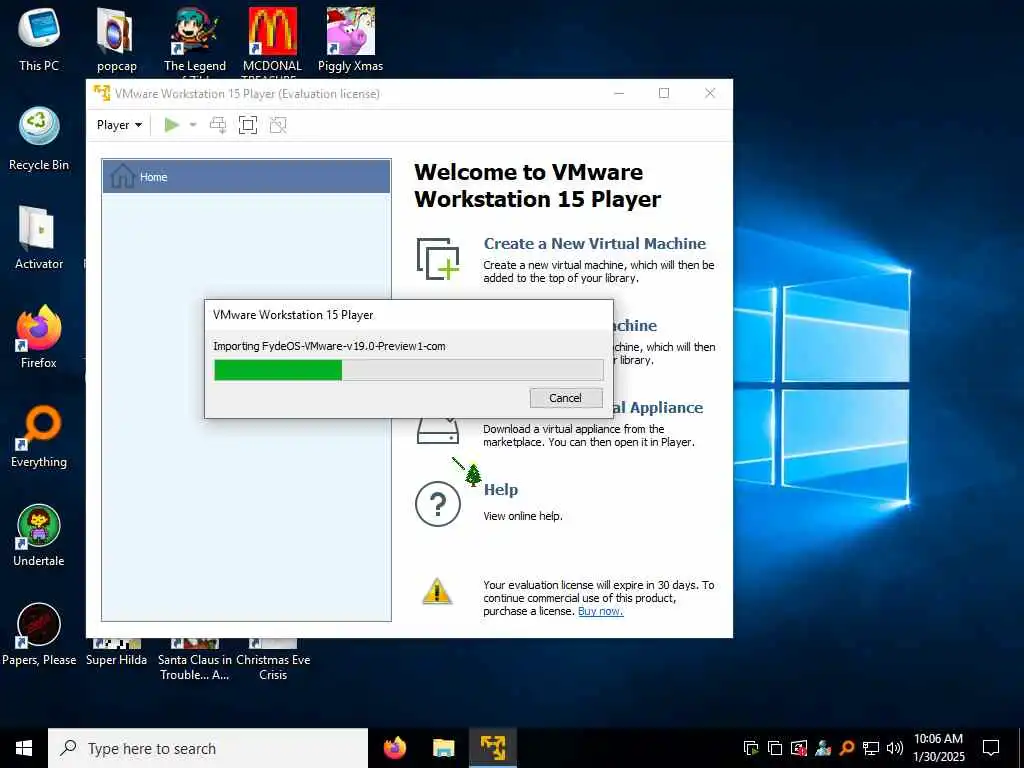
Task: Click the VMware title bar logo icon
Action: (x=102, y=93)
